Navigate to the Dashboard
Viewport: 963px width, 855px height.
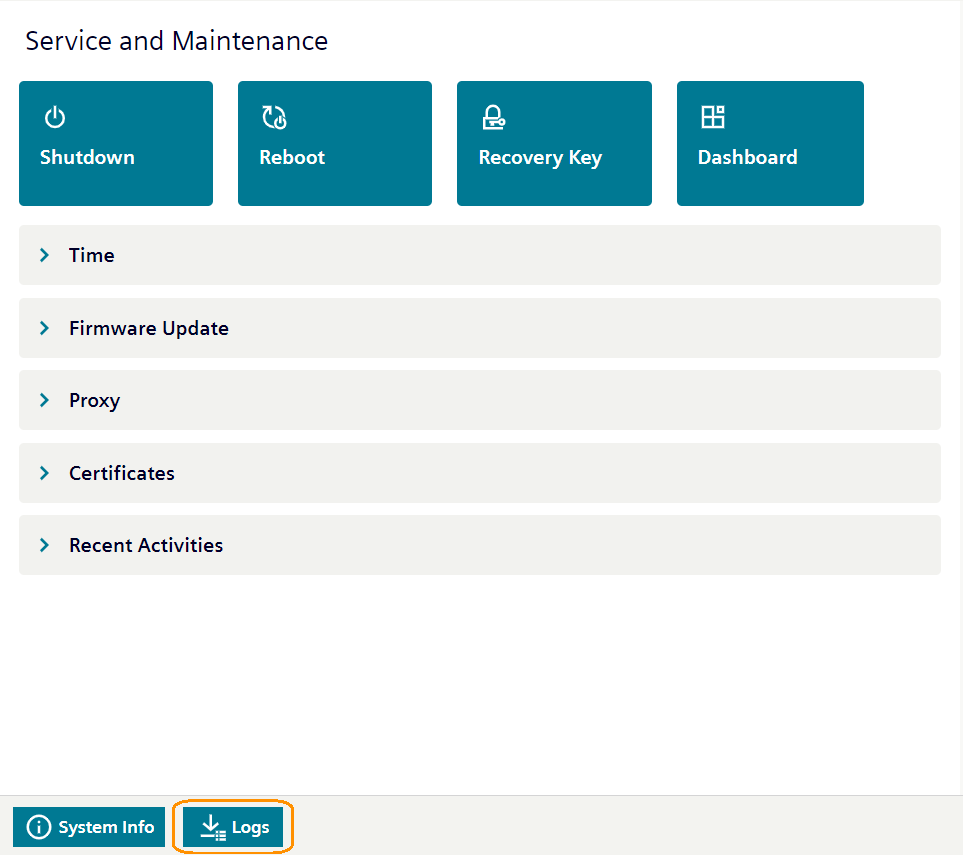(x=769, y=143)
